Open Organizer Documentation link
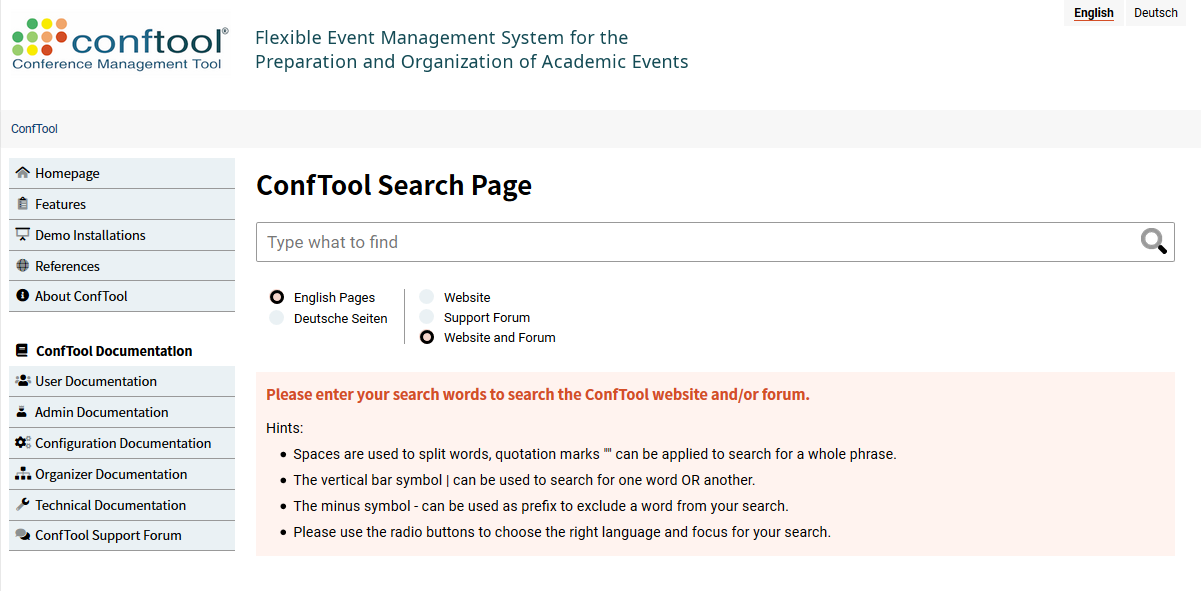The image size is (1201, 591). (x=122, y=474)
